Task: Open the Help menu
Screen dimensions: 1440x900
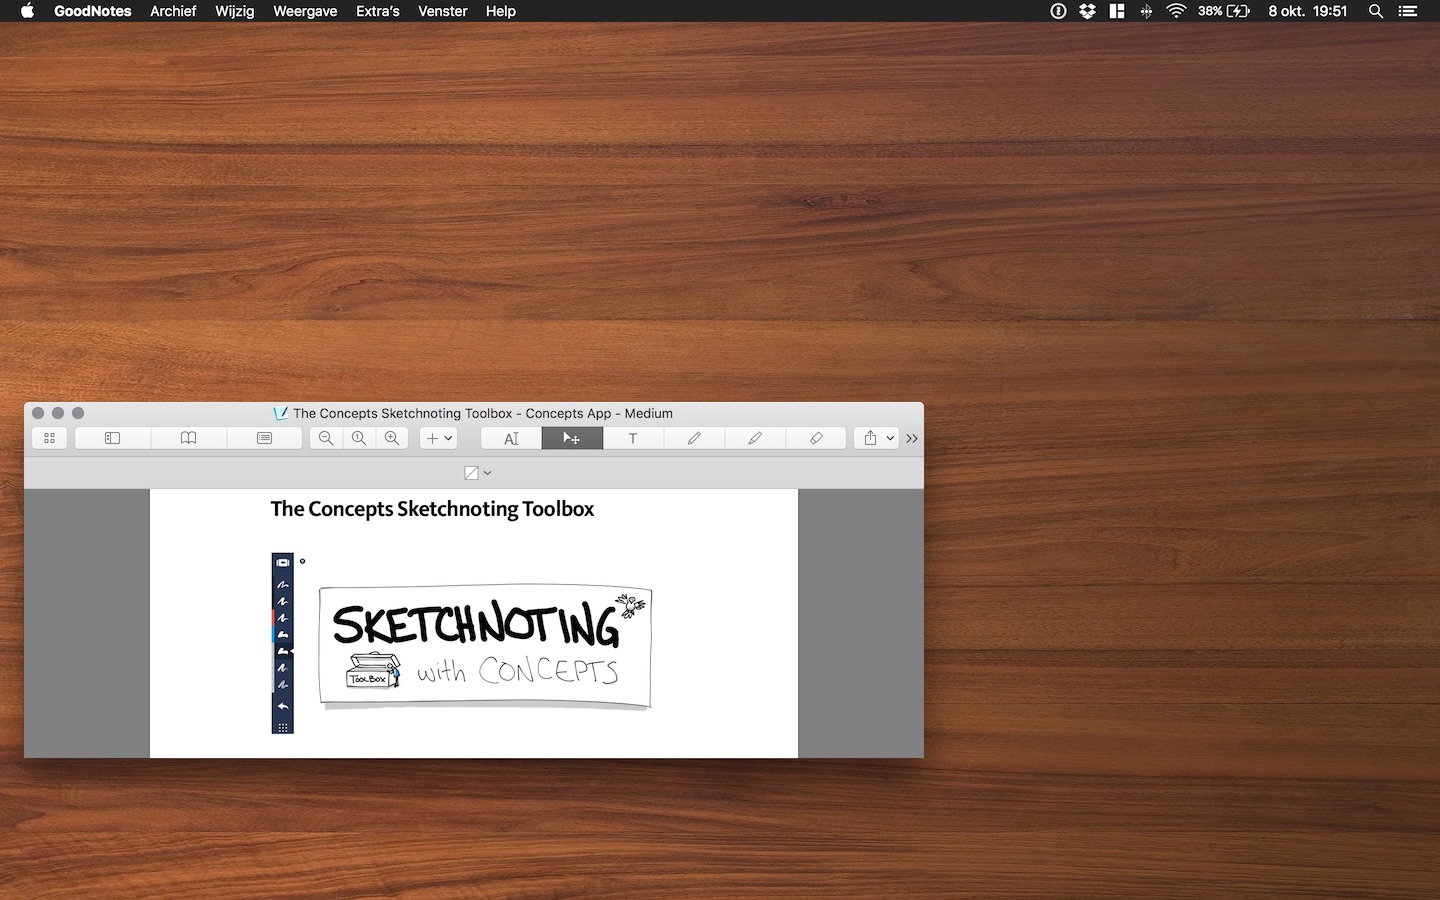Action: (501, 11)
